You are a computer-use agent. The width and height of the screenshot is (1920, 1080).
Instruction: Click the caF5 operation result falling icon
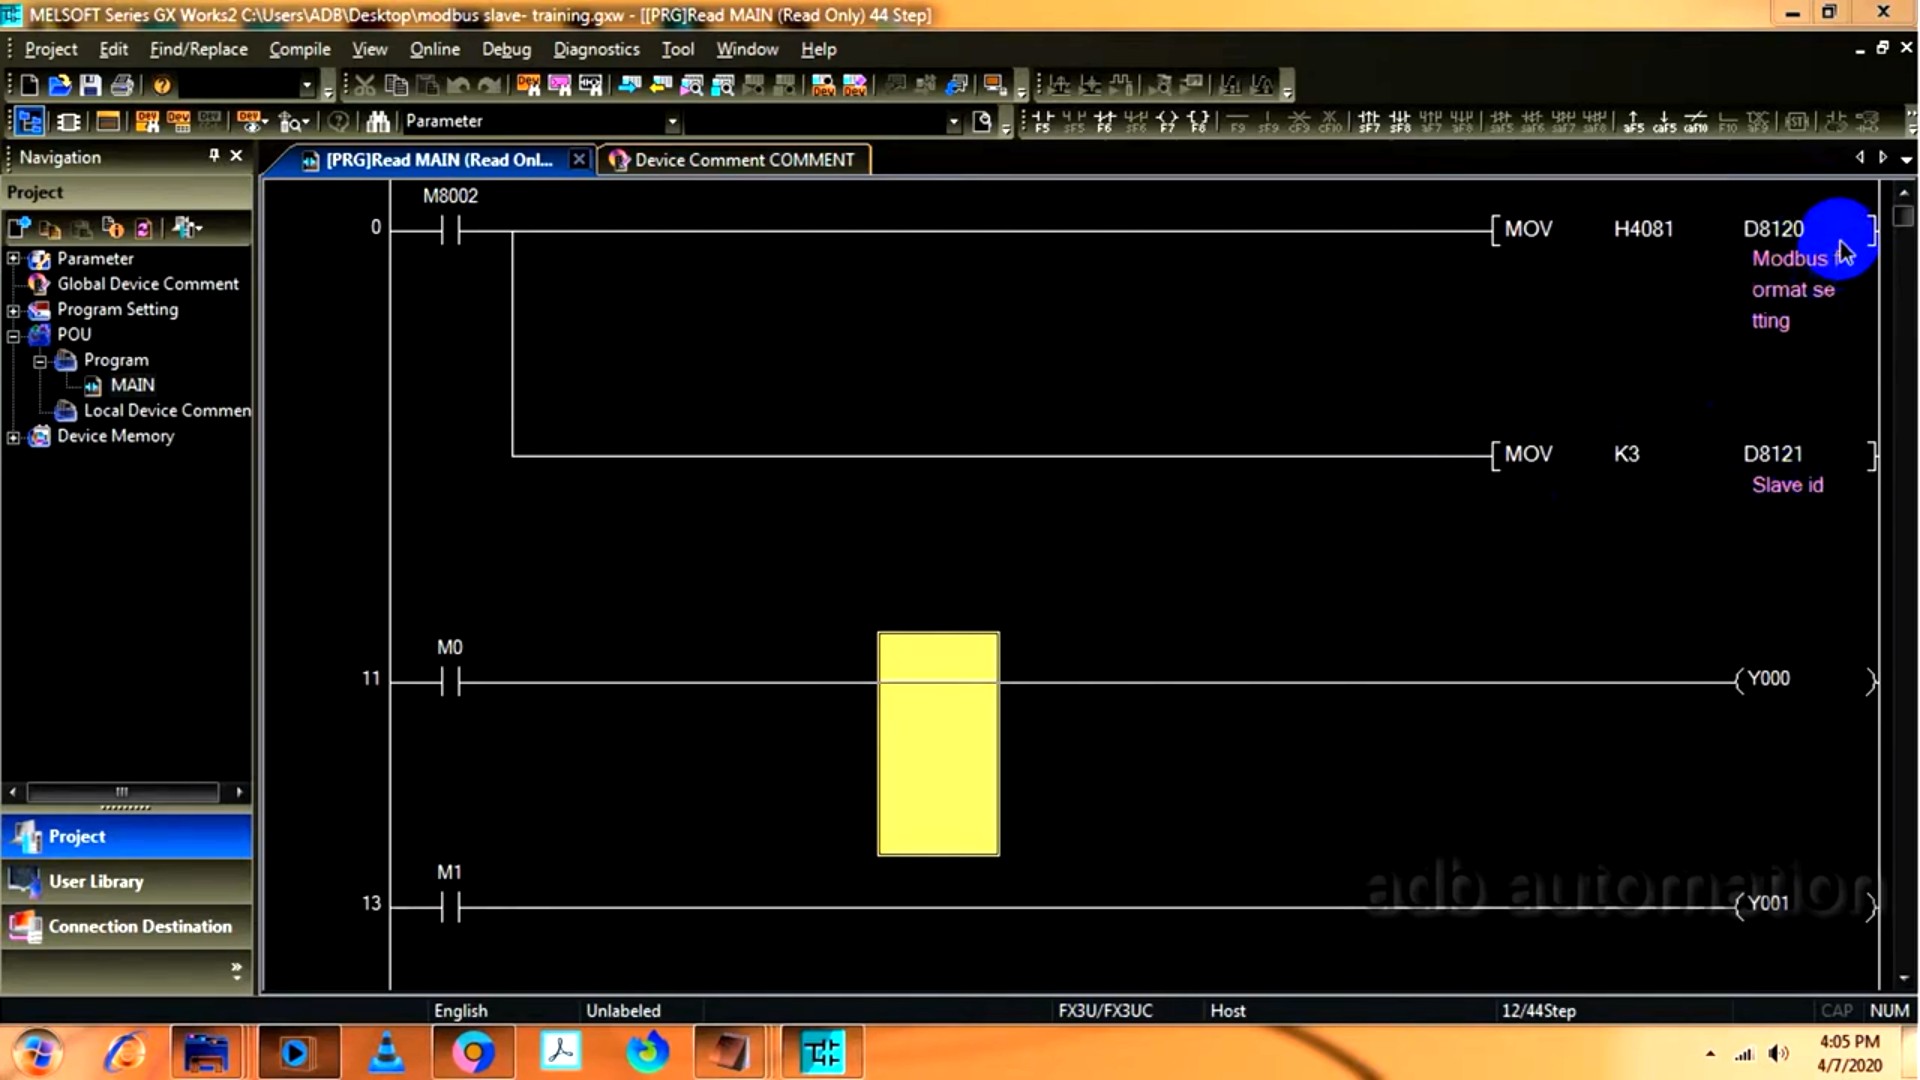click(x=1664, y=122)
